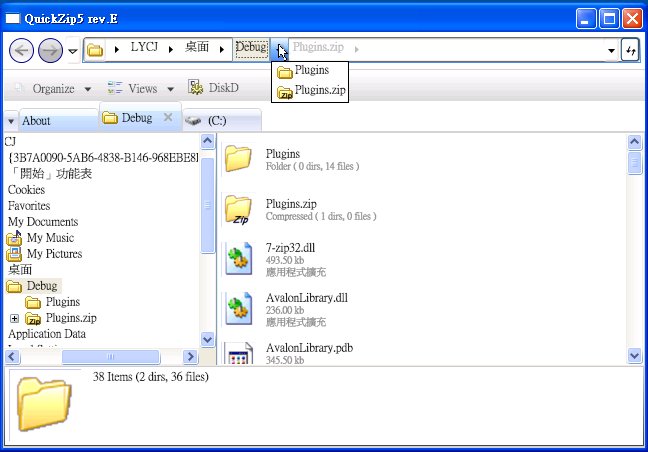Click the Plugins folder icon in file list
Image resolution: width=648 pixels, height=452 pixels.
(x=238, y=160)
